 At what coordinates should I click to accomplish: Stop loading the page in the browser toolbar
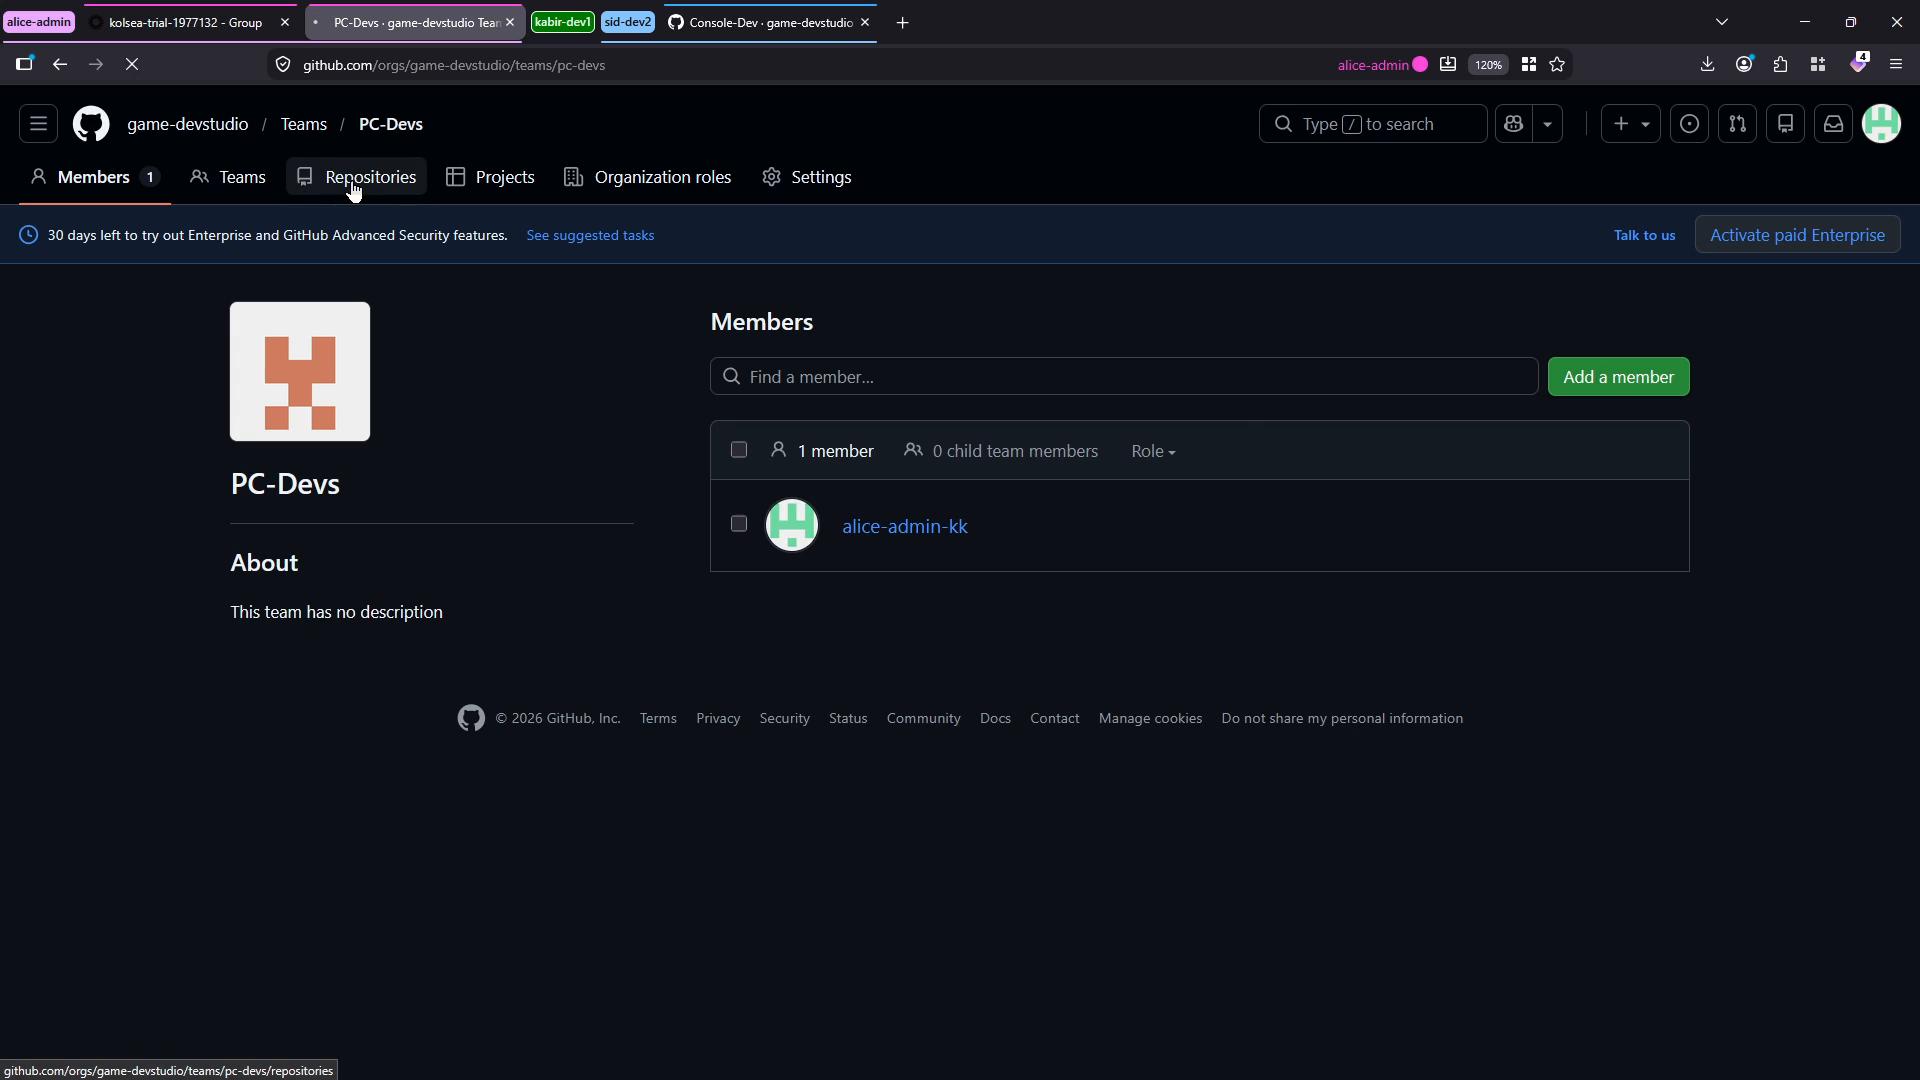click(132, 64)
